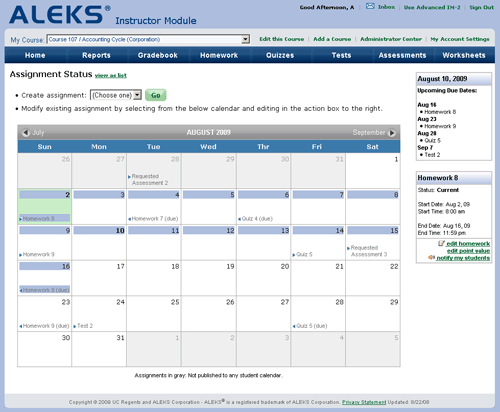Select Test 2 on August 24
This screenshot has width=500, height=412.
(83, 326)
